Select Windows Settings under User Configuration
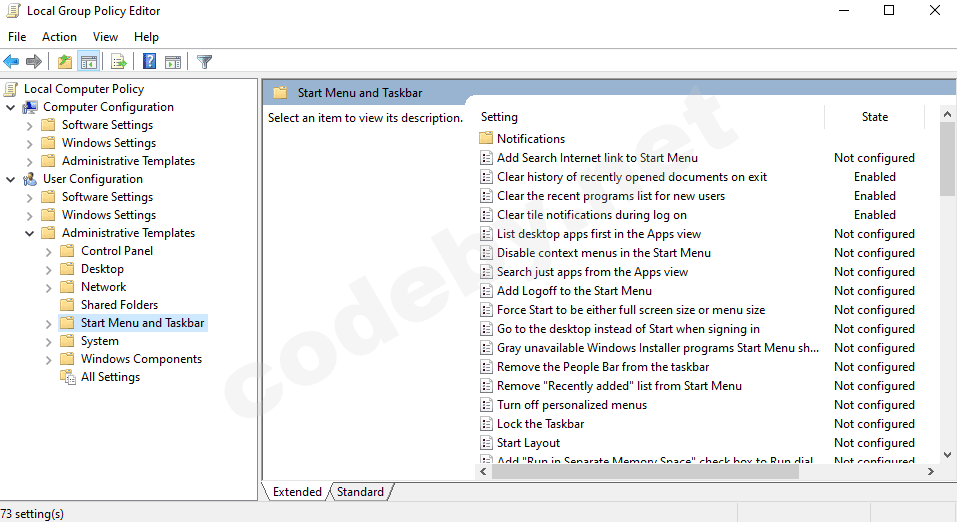 point(109,215)
